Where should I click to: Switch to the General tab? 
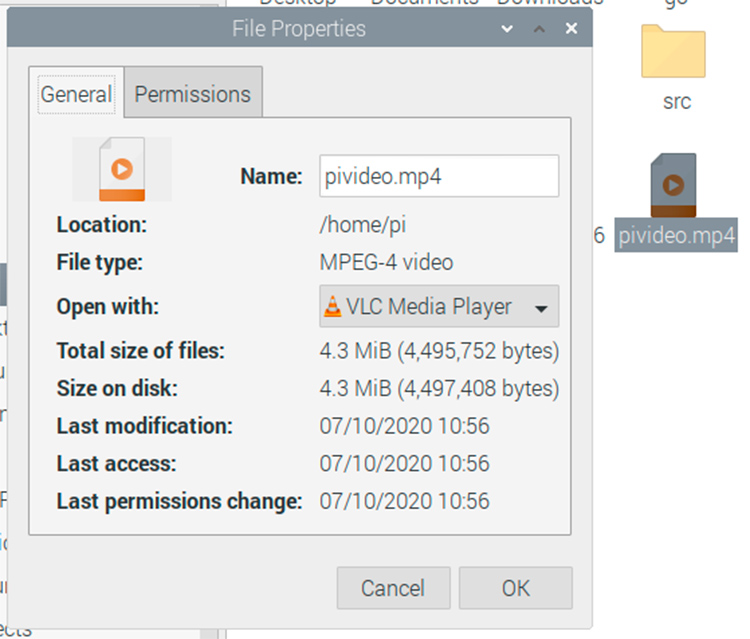click(76, 94)
